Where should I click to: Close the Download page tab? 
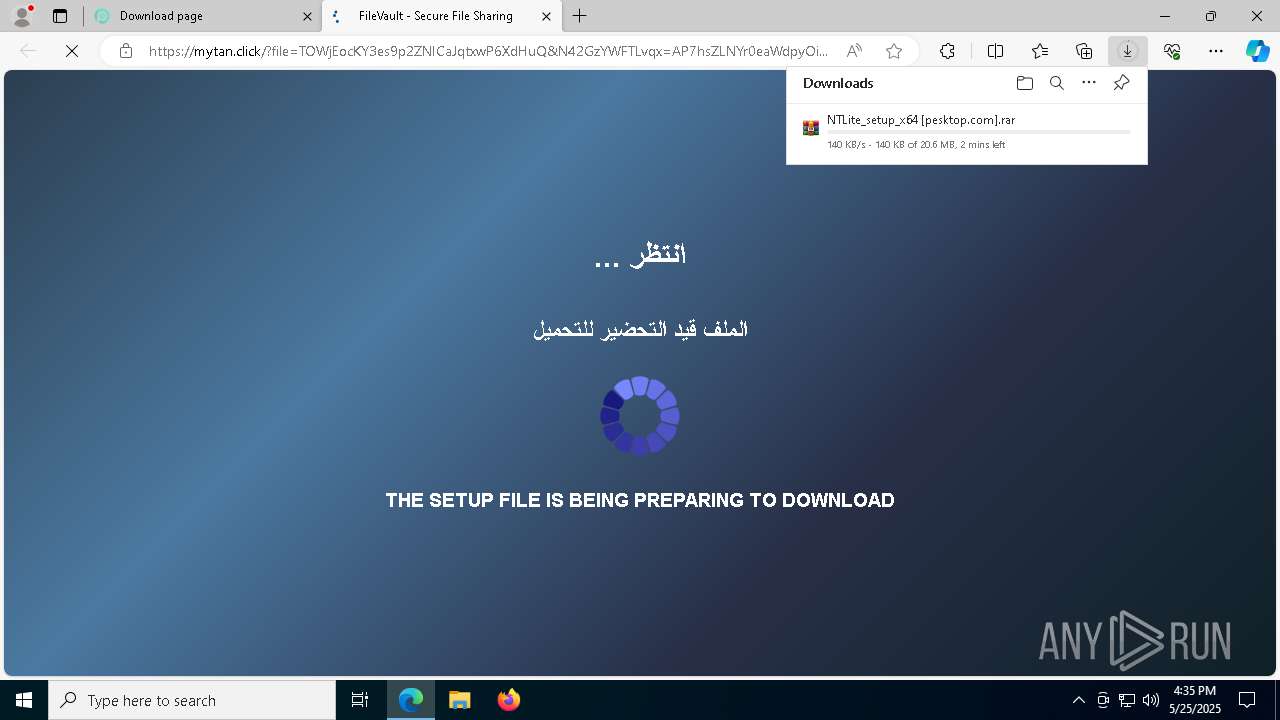pos(307,16)
